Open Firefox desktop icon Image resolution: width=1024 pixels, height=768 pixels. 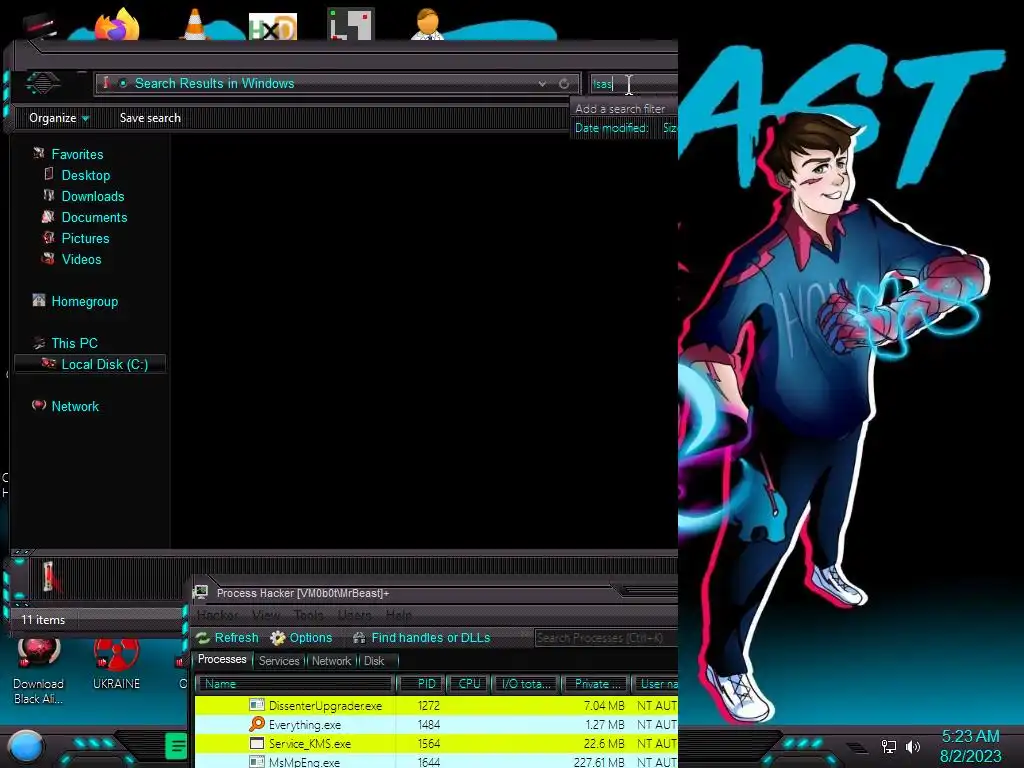[x=117, y=24]
